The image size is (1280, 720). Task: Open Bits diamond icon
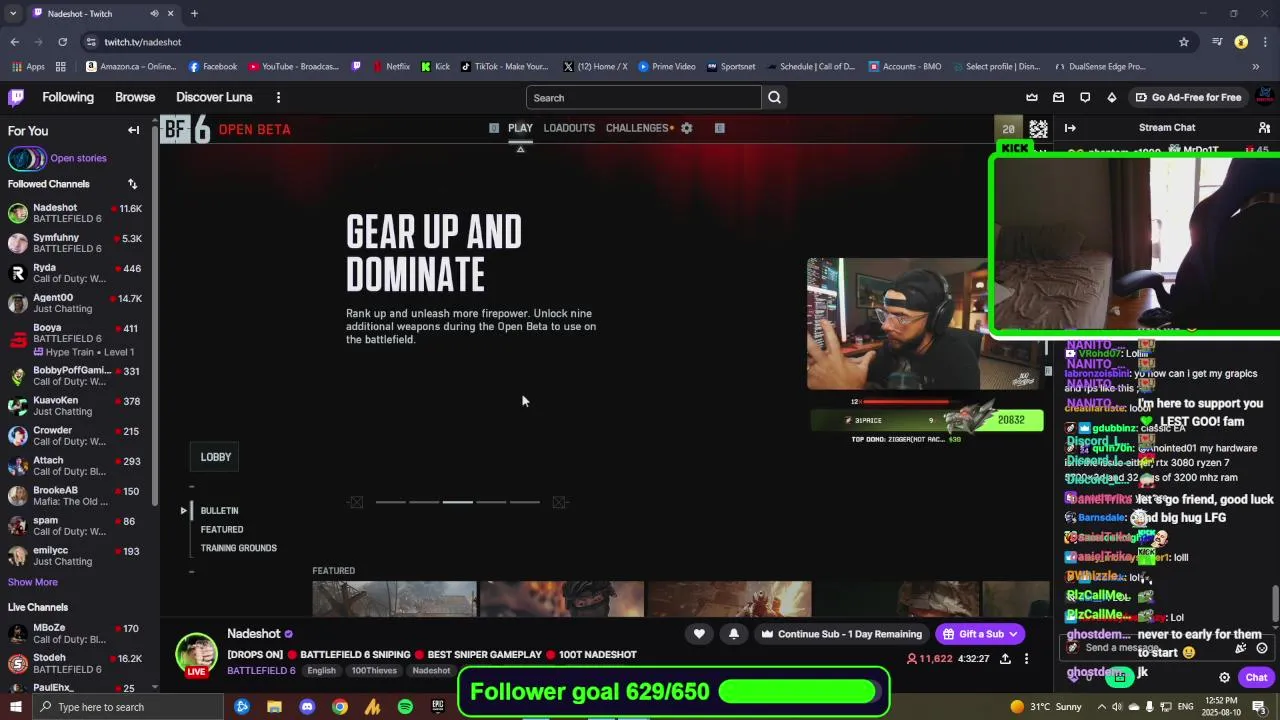click(x=1111, y=97)
